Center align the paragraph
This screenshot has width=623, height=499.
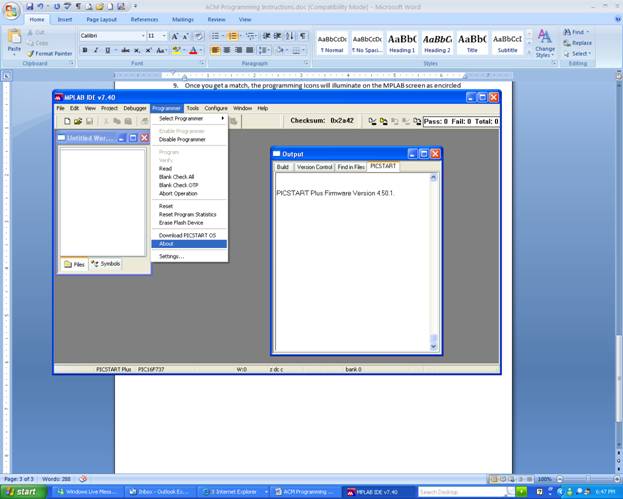tap(226, 50)
